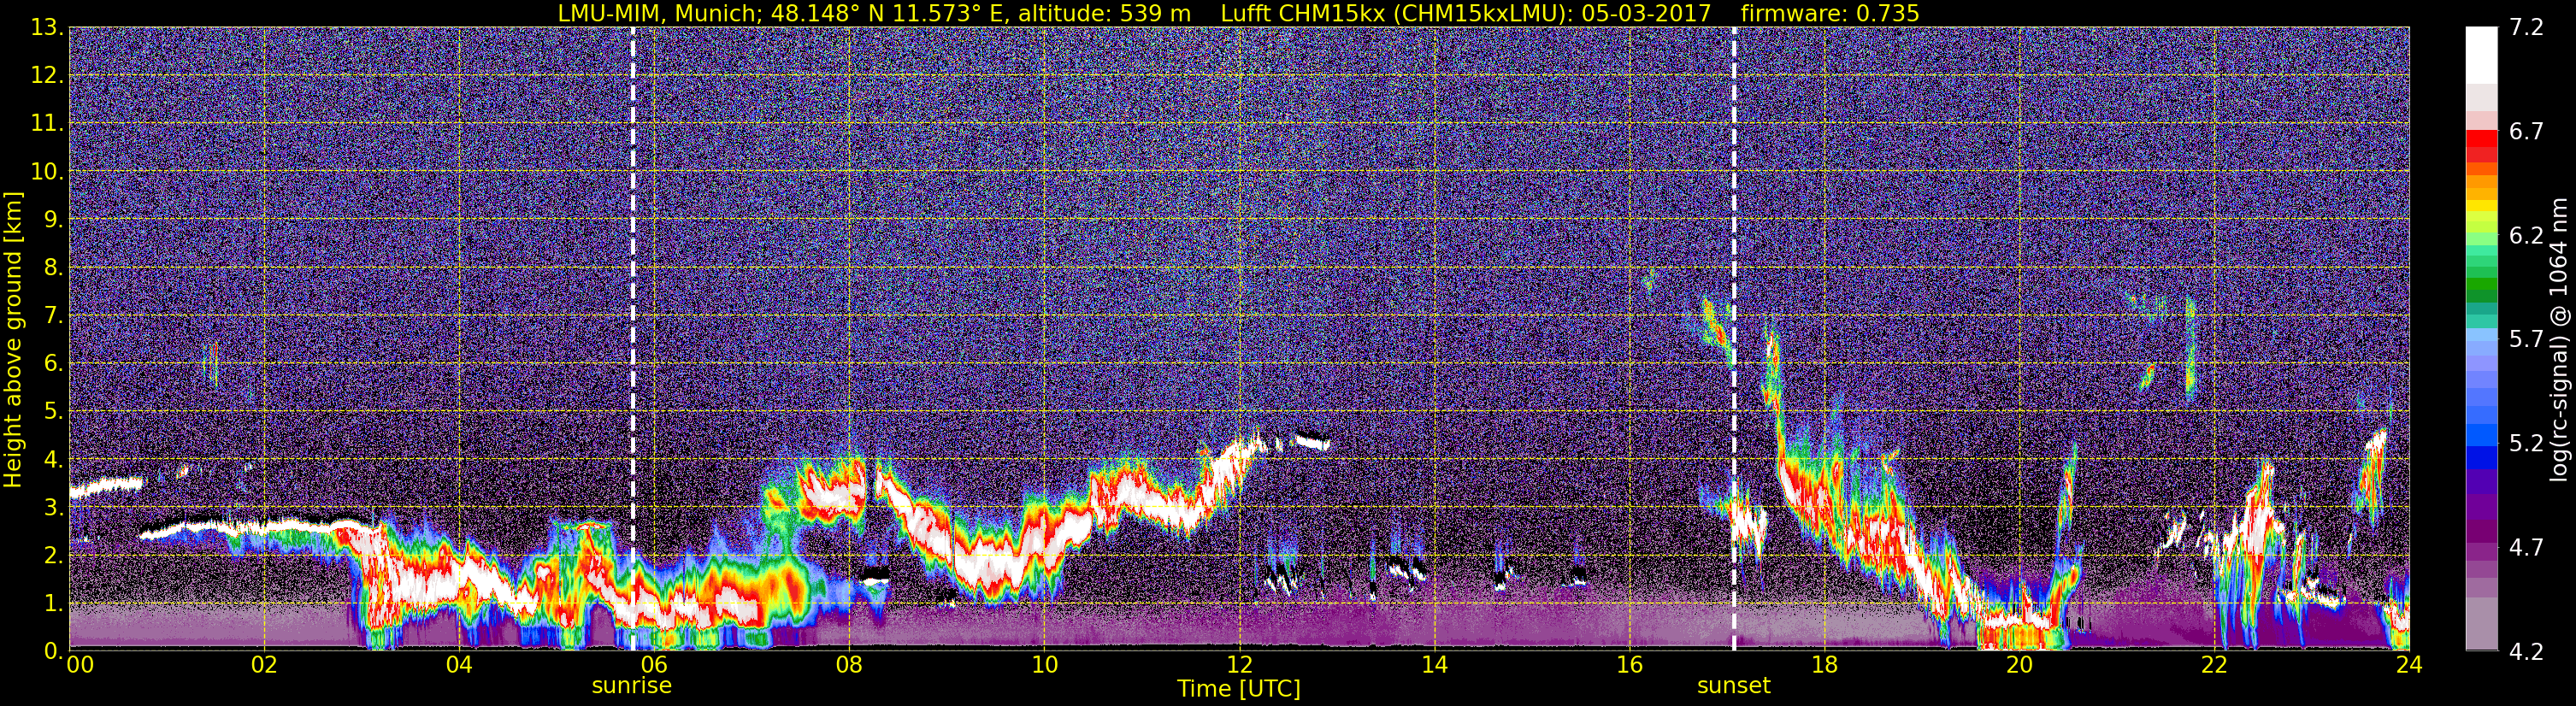
Task: Click the '22' time axis tick label
Action: [2214, 665]
